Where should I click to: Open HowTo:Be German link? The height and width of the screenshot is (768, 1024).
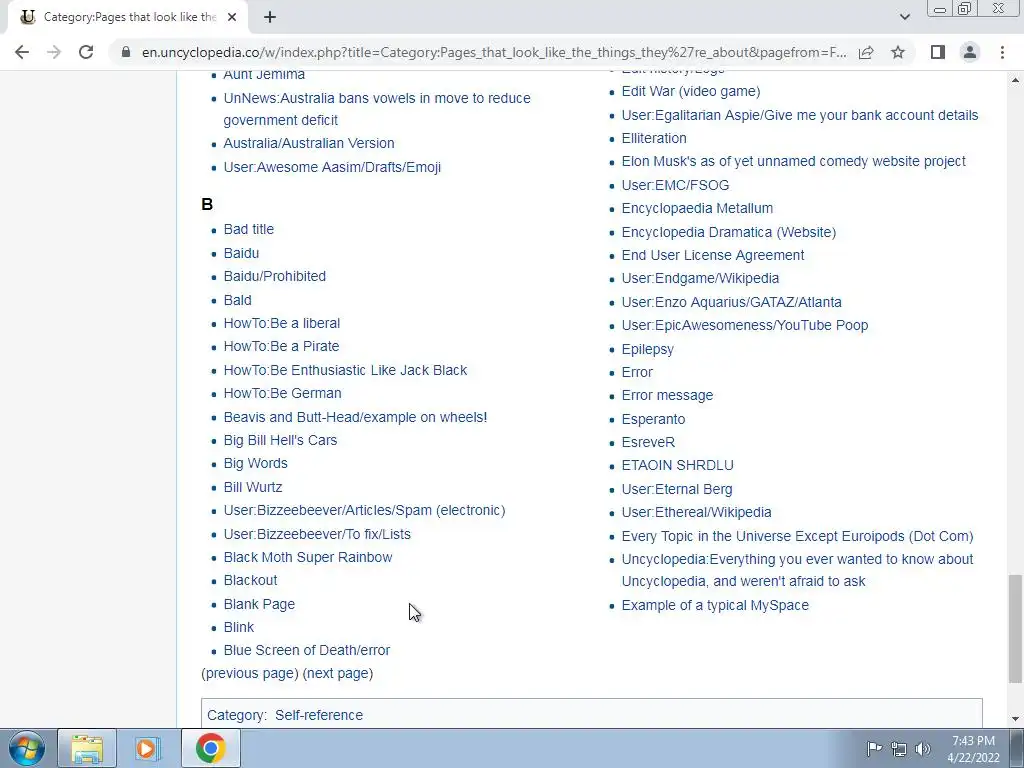point(282,393)
